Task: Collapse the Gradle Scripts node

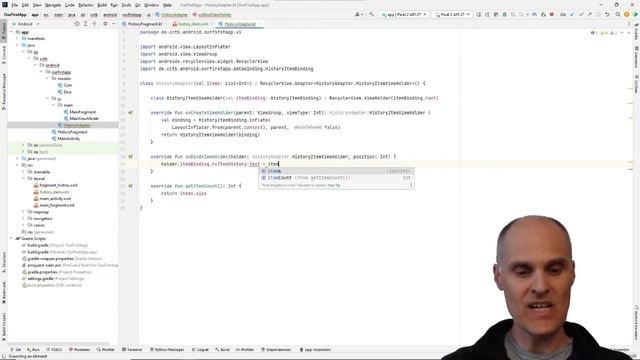Action: pos(12,238)
